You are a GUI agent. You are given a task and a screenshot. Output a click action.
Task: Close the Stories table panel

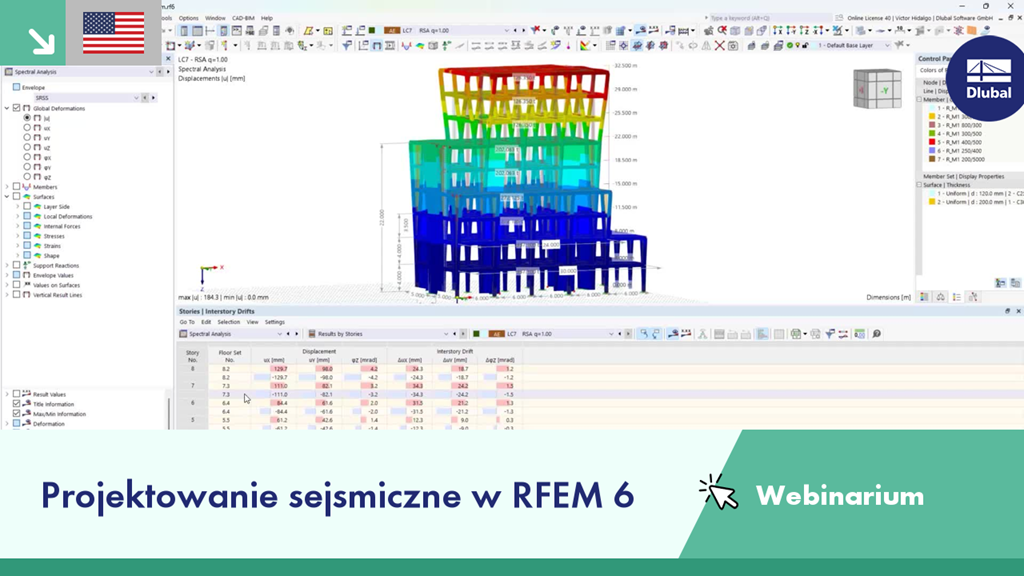tap(1018, 312)
